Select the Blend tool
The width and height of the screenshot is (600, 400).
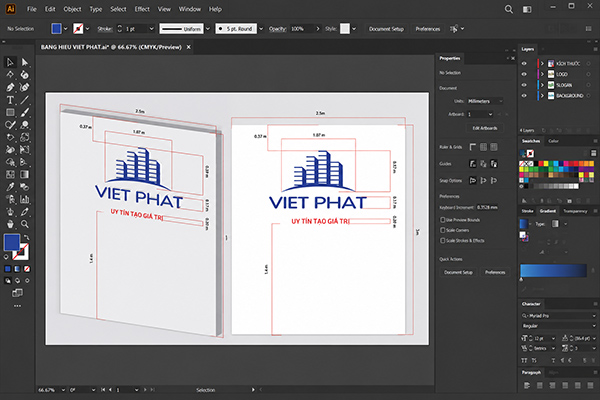coord(24,187)
